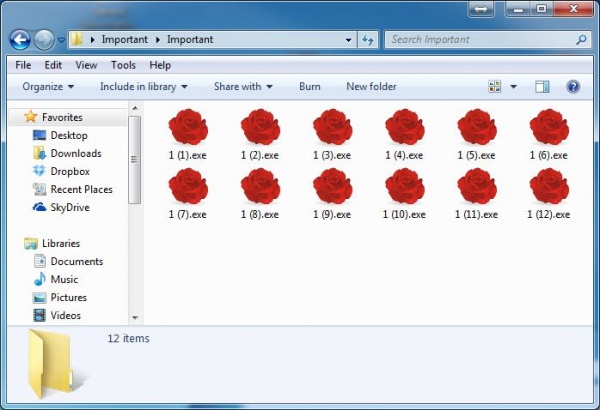This screenshot has width=600, height=410.
Task: Select the 1 (12).exe file icon
Action: pos(548,187)
